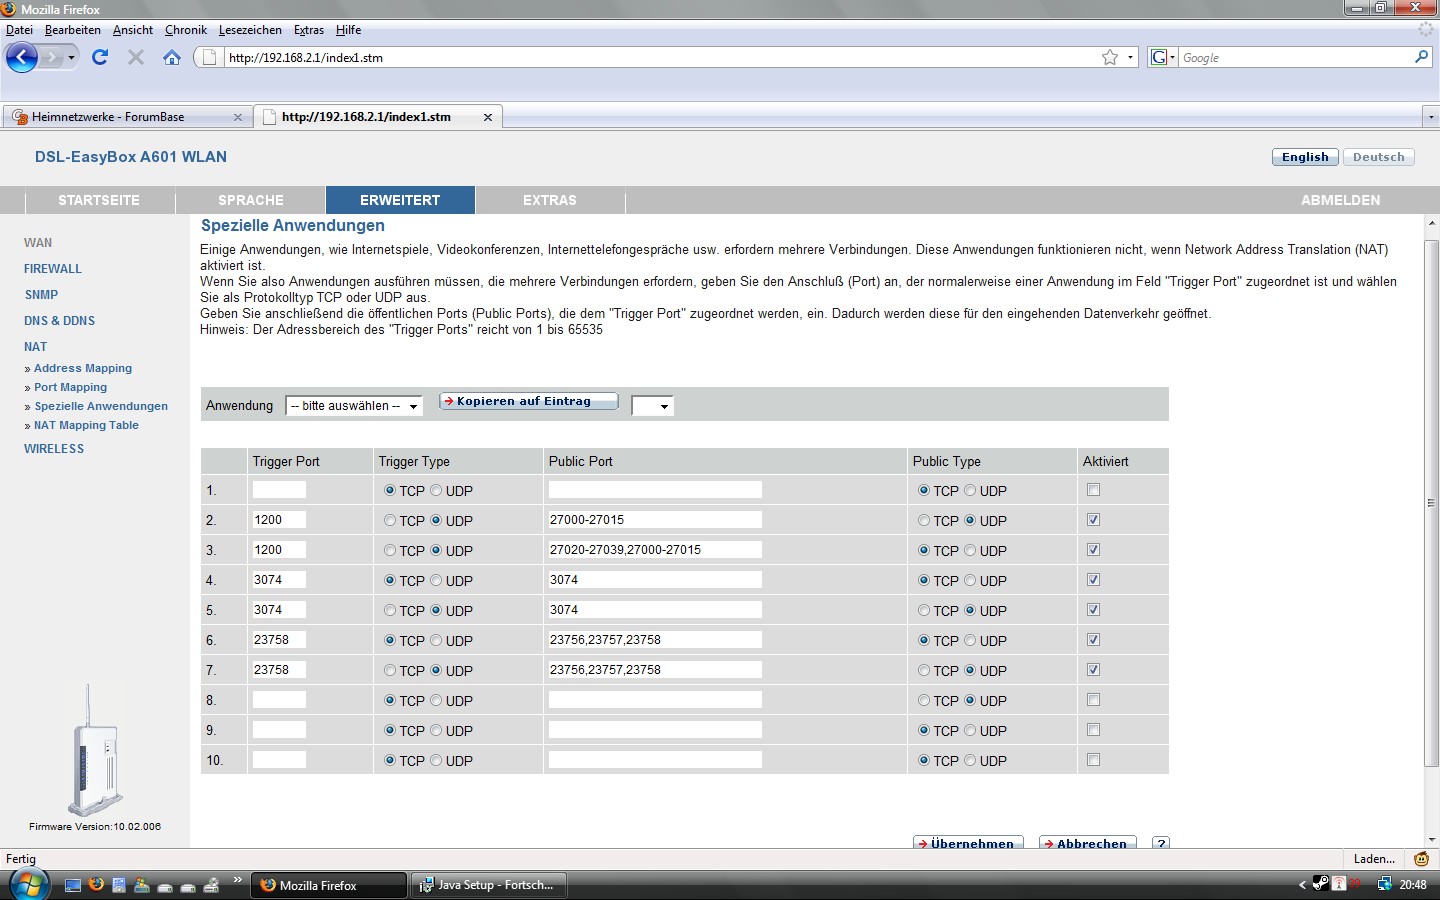
Task: Open the entry number dropdown beside Kopieren
Action: point(652,406)
